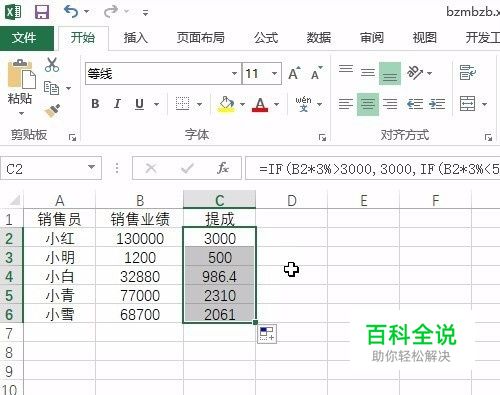Screen dimensions: 500x395
Task: Click Decrease Font Size icon
Action: tap(316, 73)
